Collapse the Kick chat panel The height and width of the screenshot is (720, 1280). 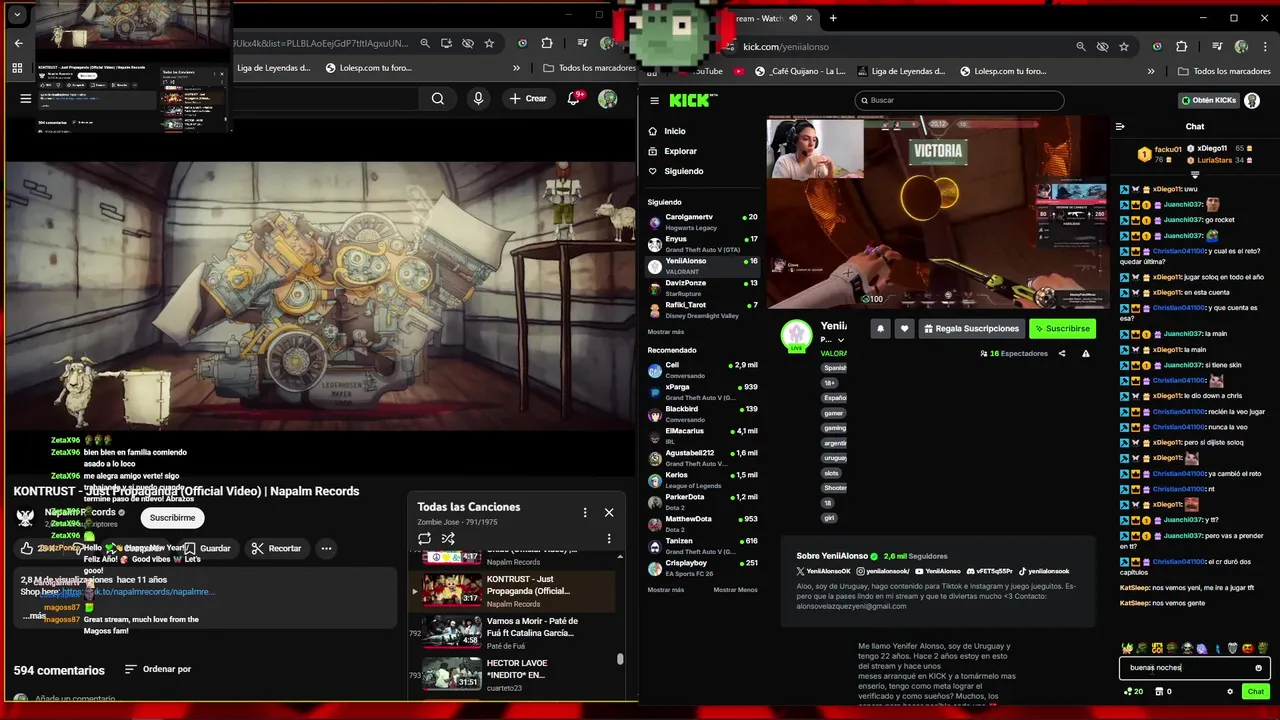click(1120, 126)
